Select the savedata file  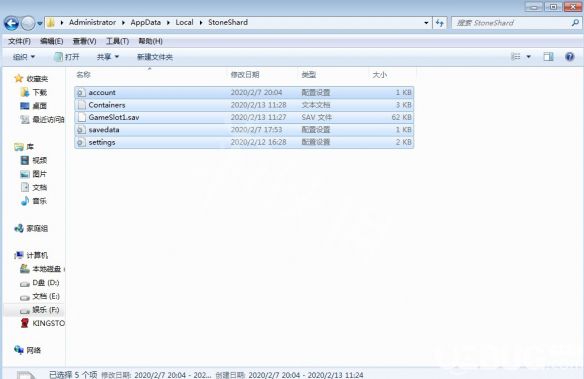(244, 130)
